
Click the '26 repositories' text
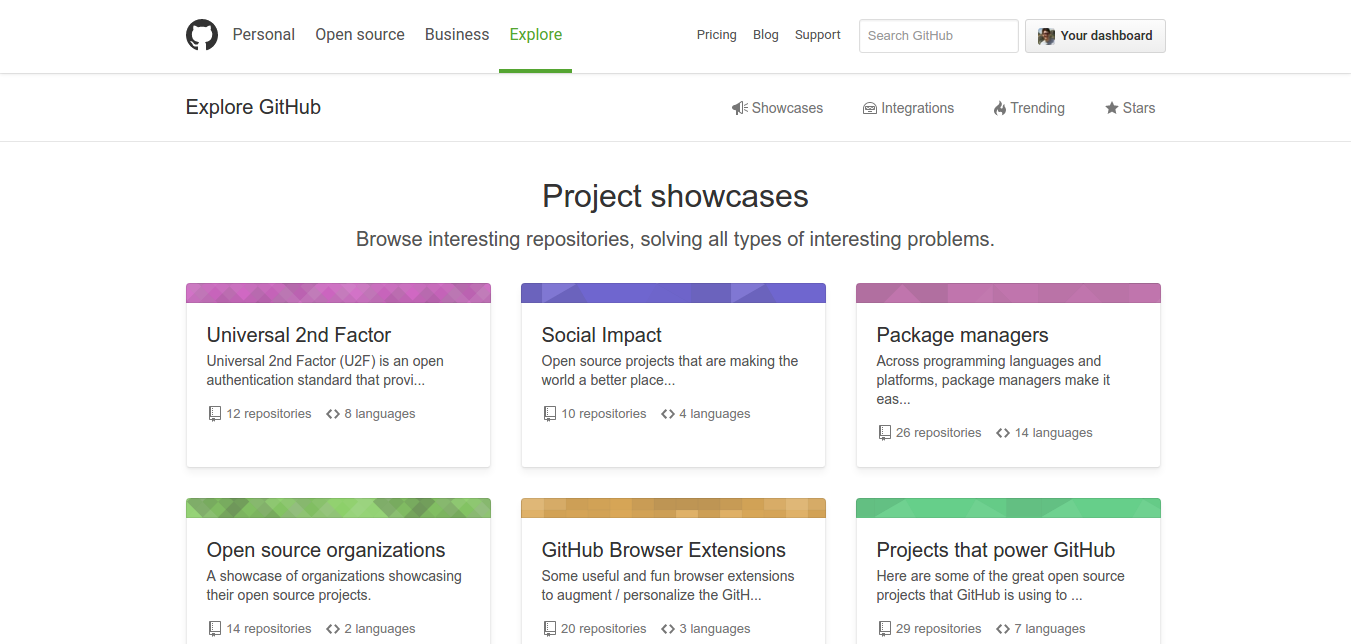tap(939, 433)
